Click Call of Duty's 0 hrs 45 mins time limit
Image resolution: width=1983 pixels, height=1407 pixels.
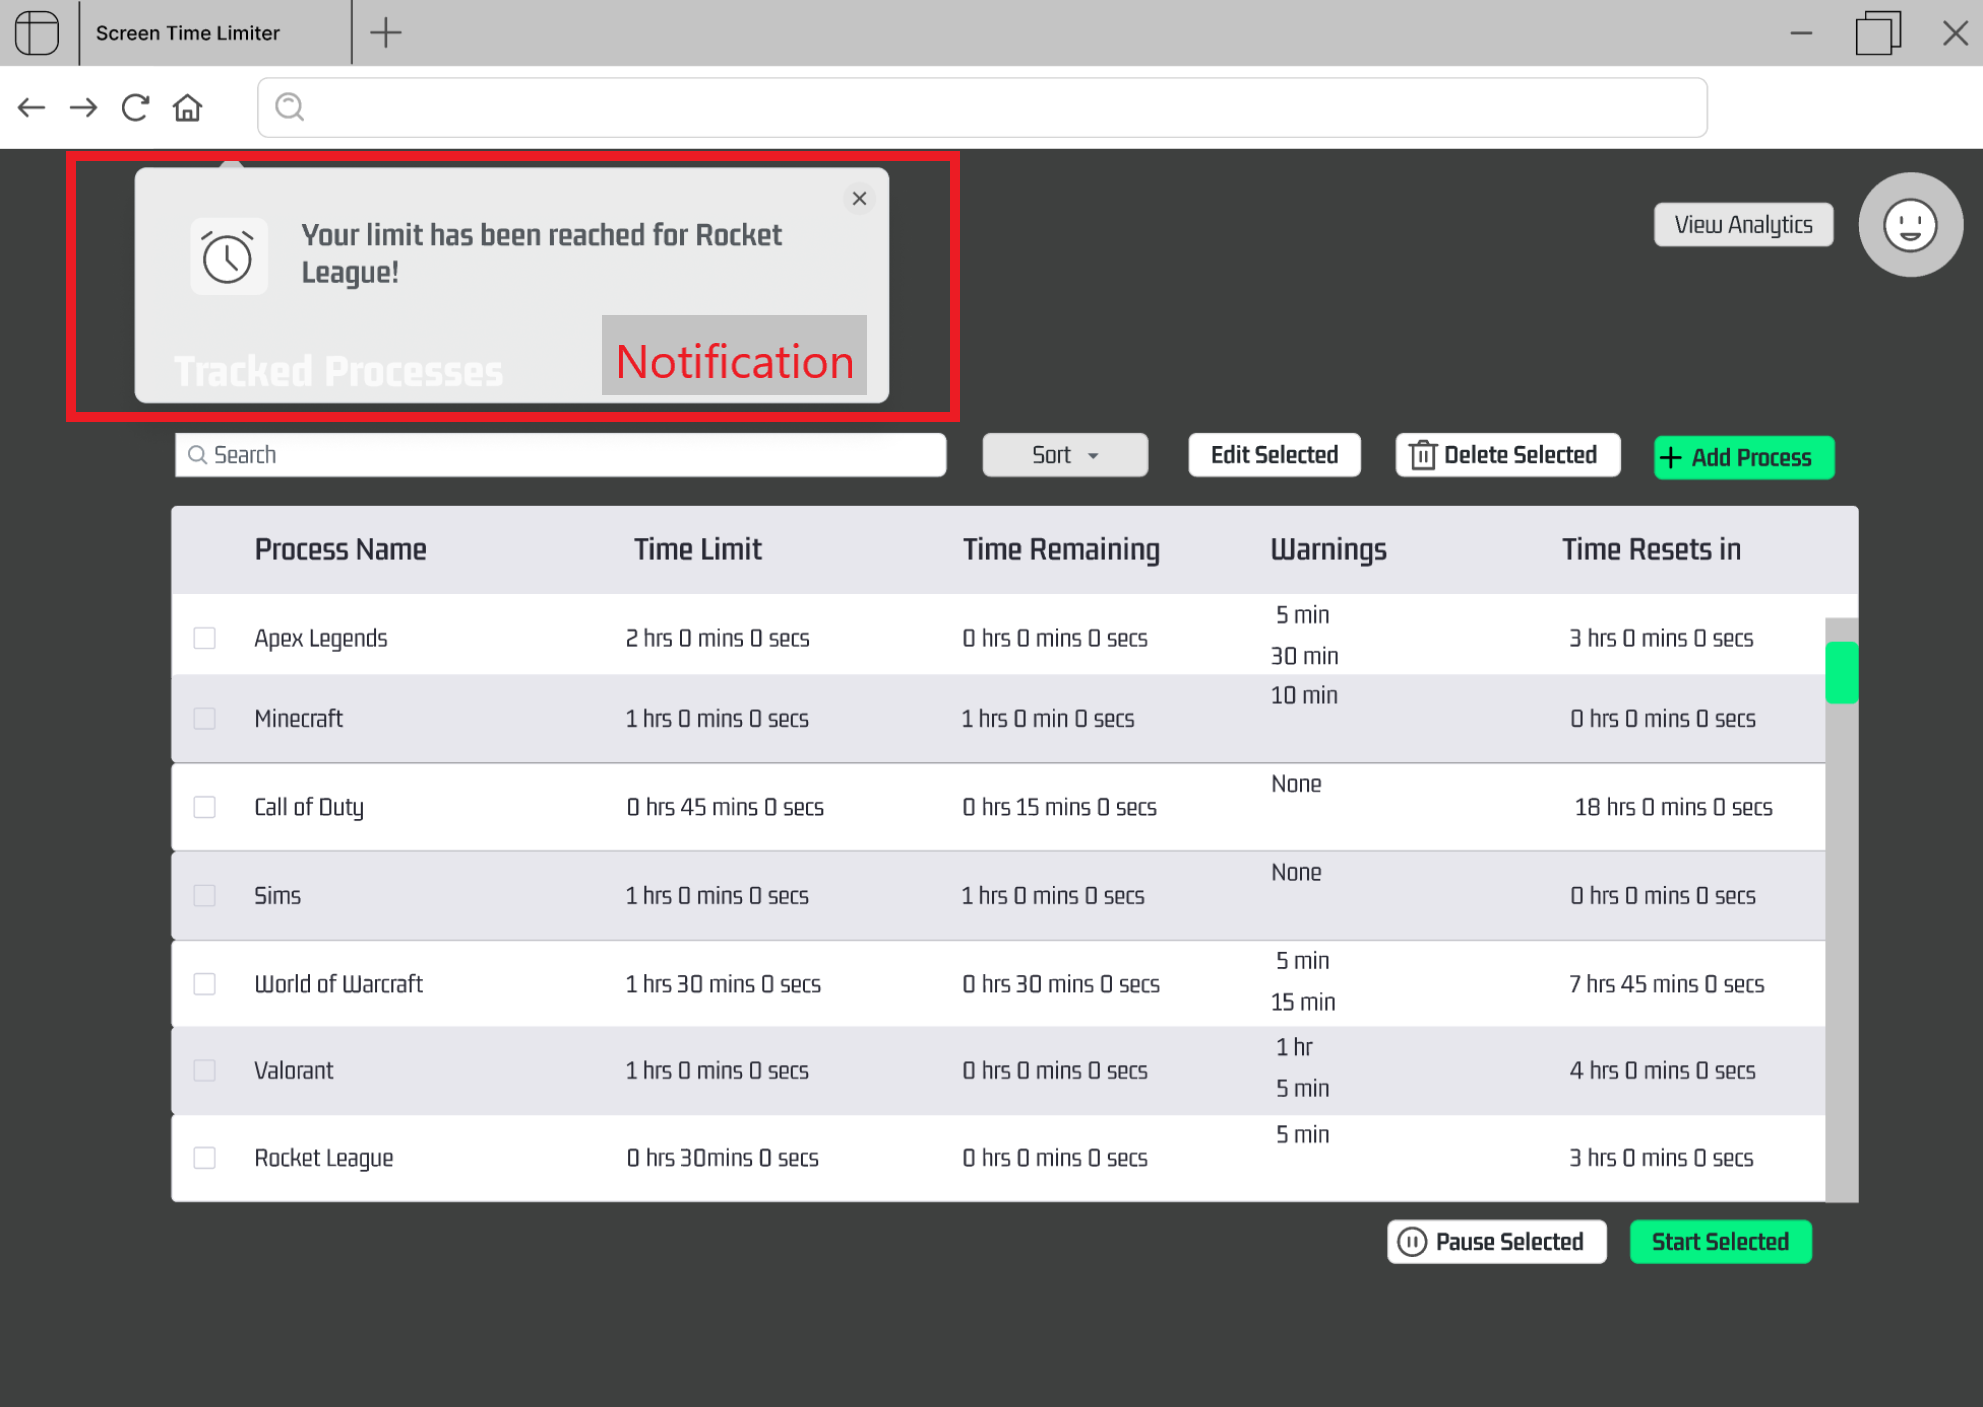(725, 807)
